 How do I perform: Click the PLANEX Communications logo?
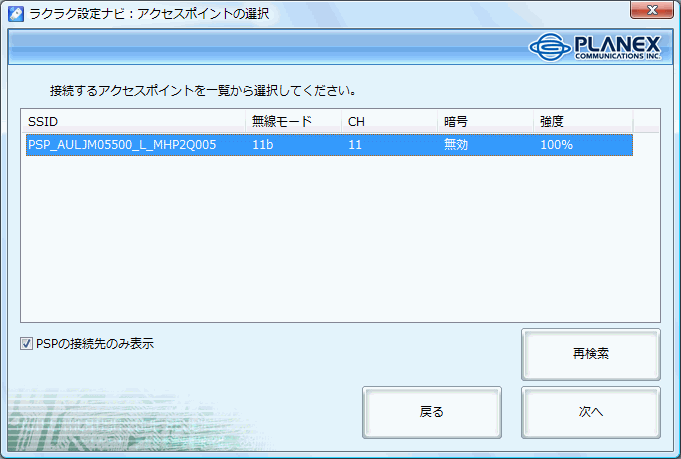[x=595, y=47]
